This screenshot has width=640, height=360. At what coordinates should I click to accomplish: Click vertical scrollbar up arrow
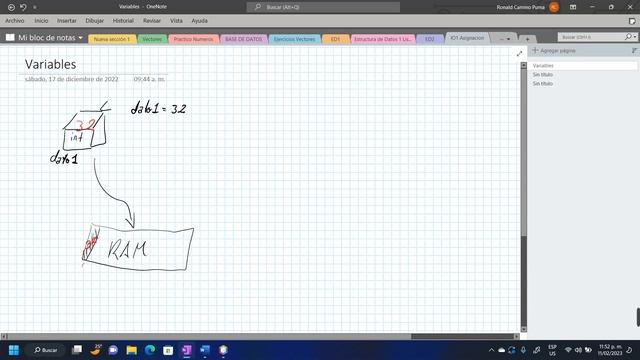tap(524, 65)
